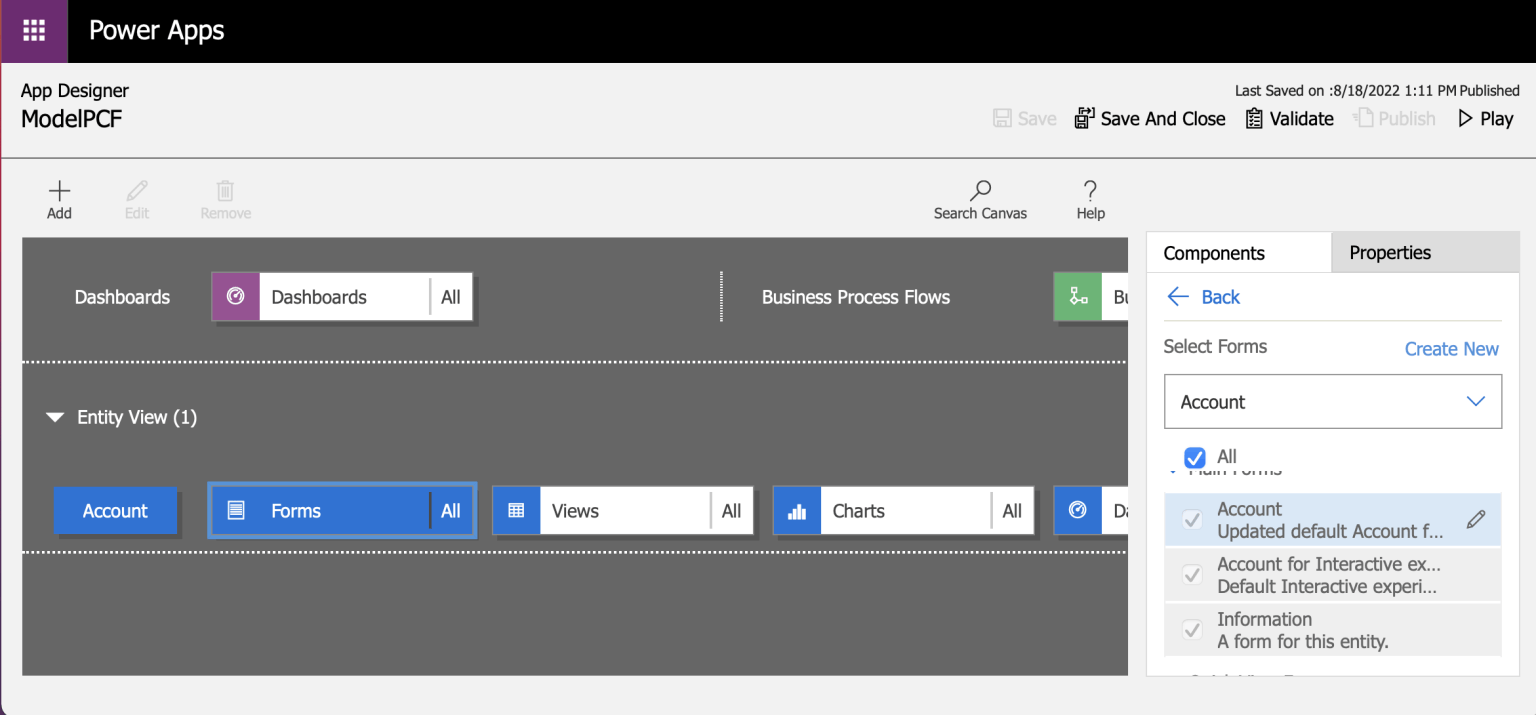Select the Views tile label
This screenshot has width=1536, height=715.
[575, 511]
